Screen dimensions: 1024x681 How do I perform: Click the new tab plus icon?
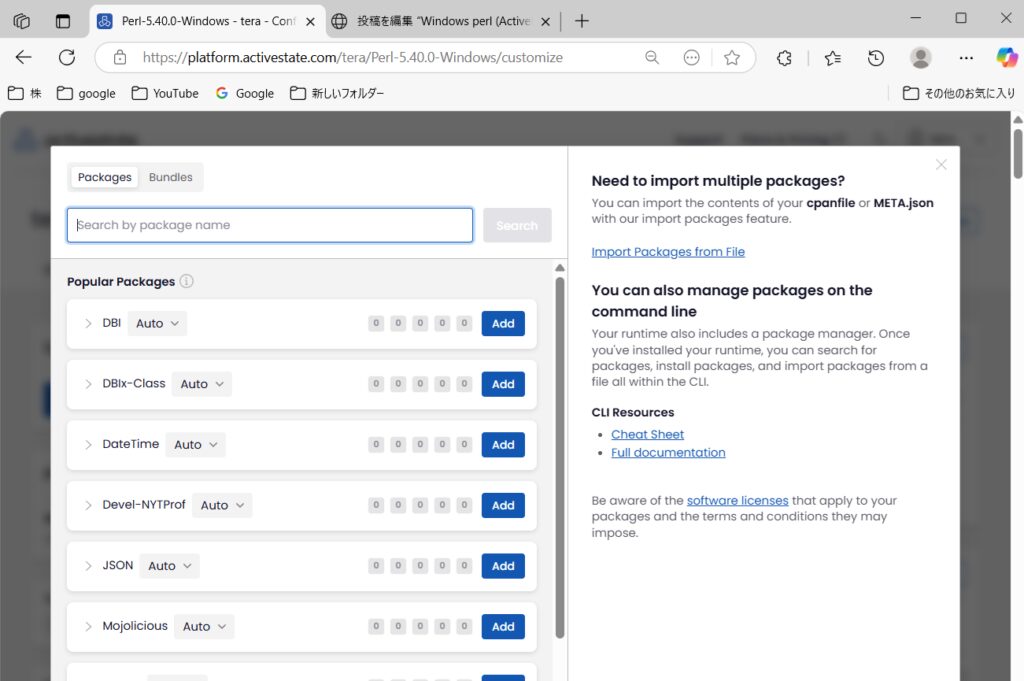point(582,21)
